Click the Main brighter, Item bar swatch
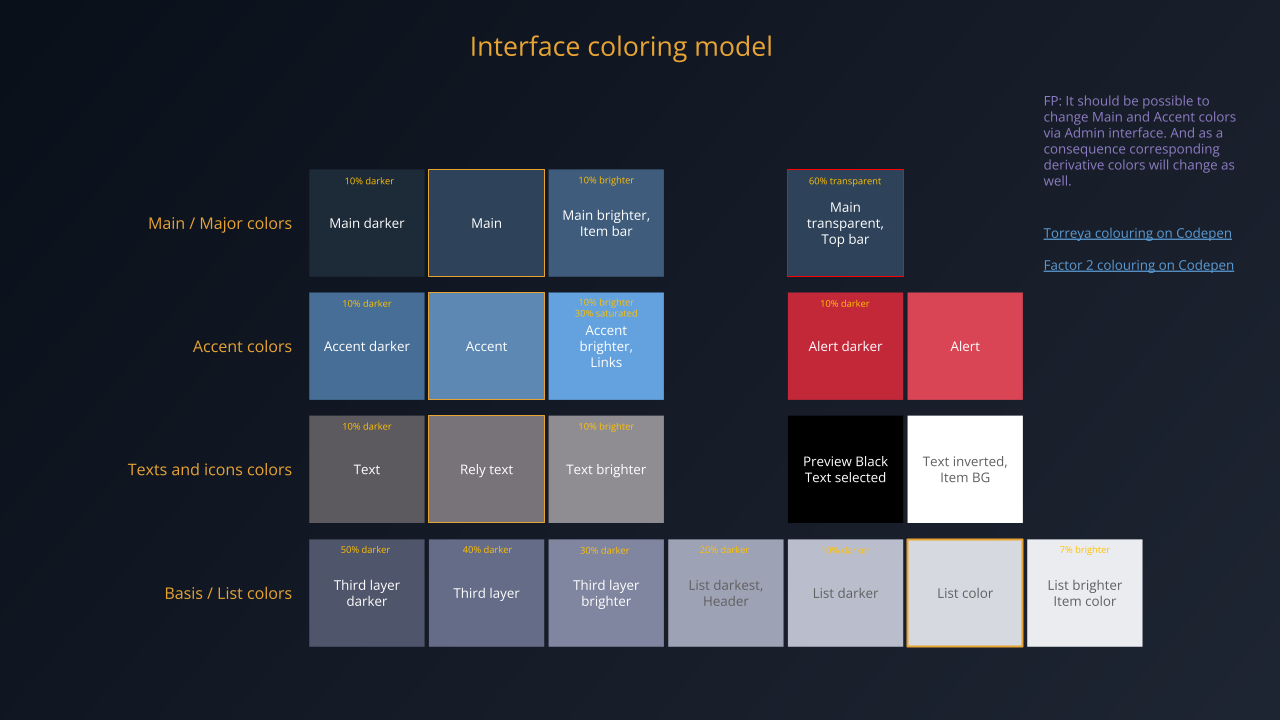The image size is (1280, 720). 606,222
